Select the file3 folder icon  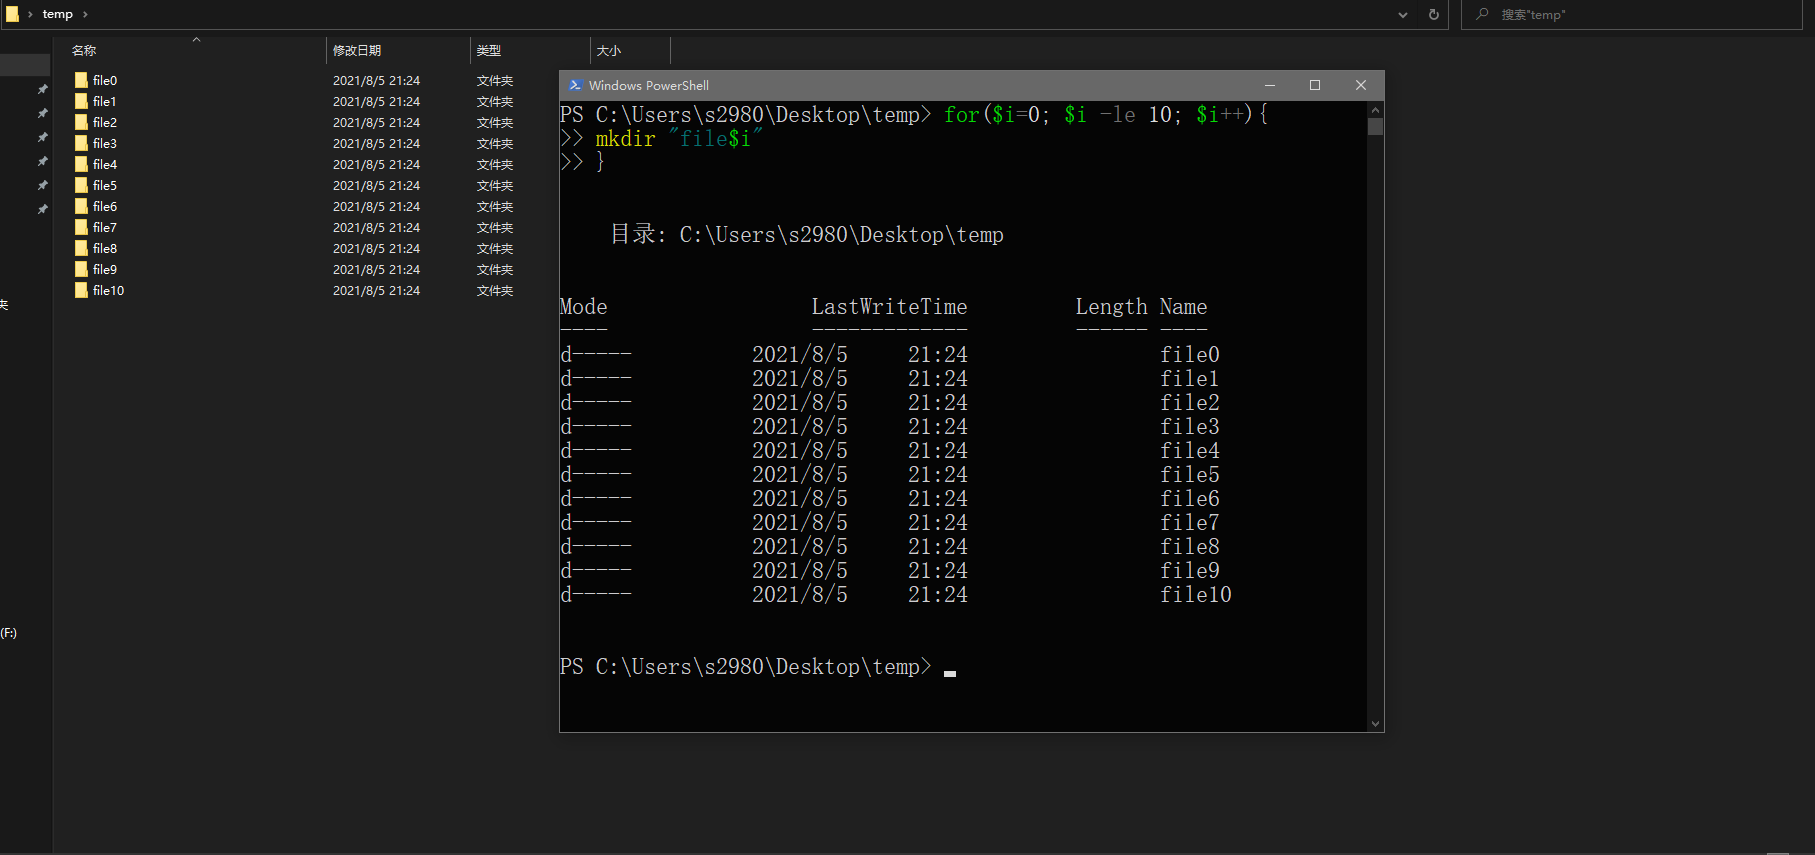(81, 143)
